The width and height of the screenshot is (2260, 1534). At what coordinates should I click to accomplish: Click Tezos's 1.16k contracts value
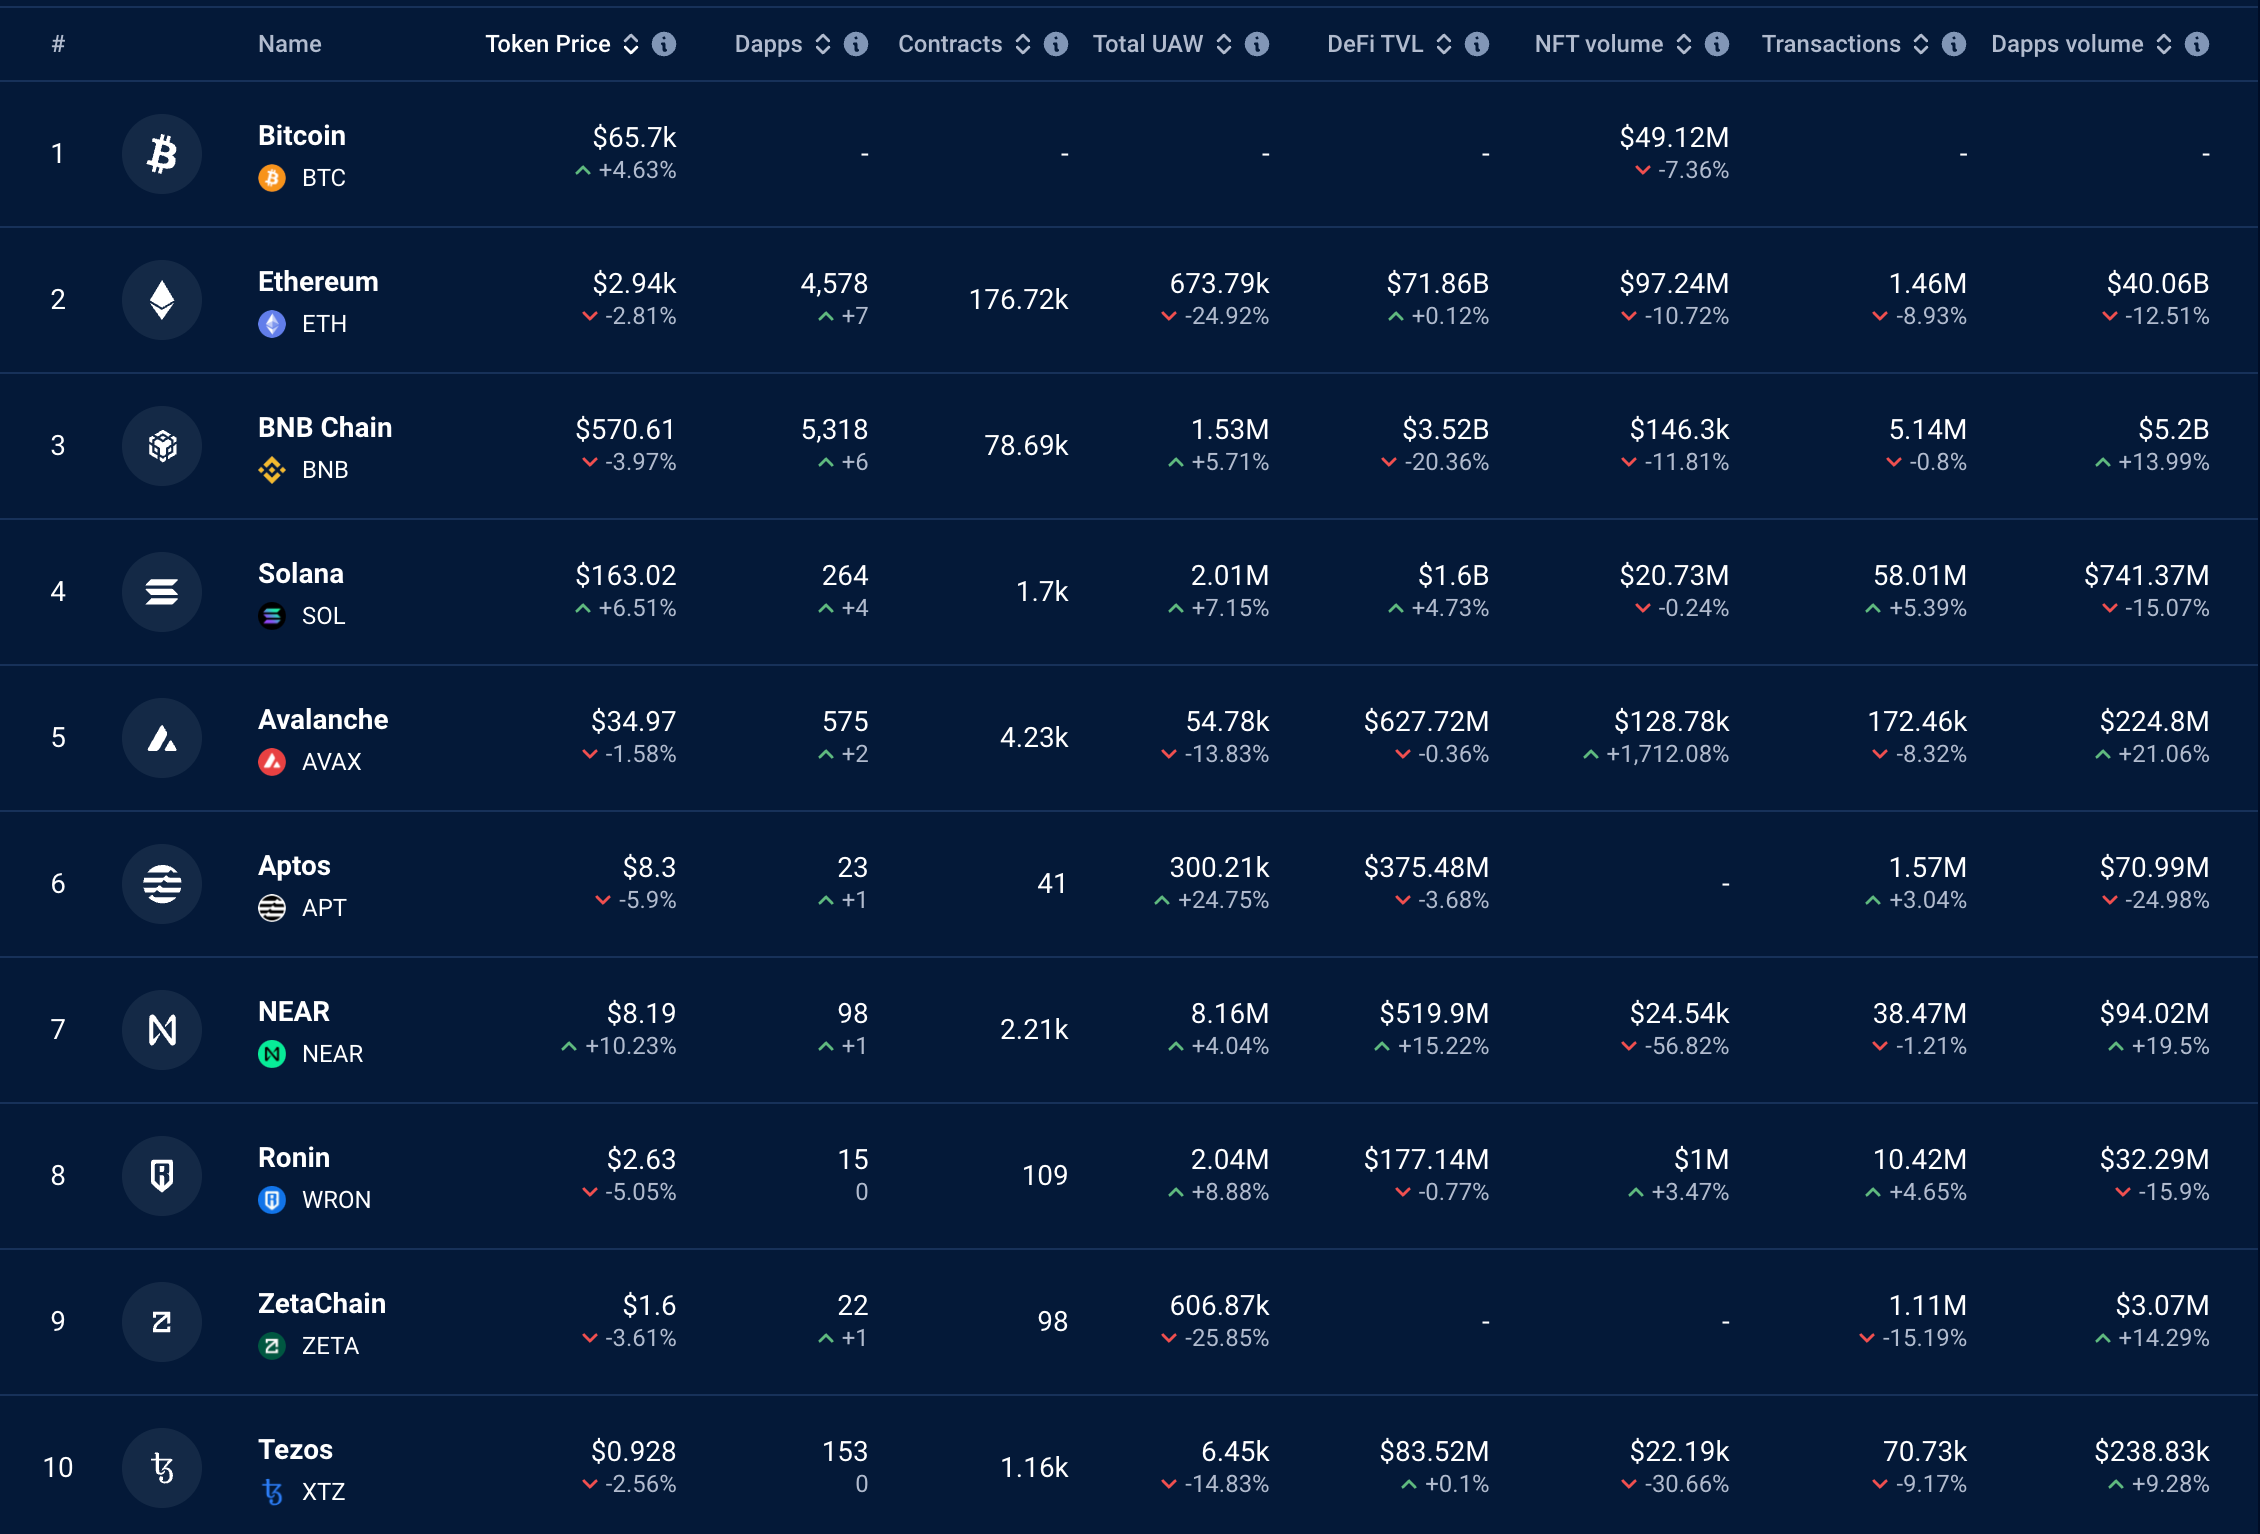click(1034, 1468)
